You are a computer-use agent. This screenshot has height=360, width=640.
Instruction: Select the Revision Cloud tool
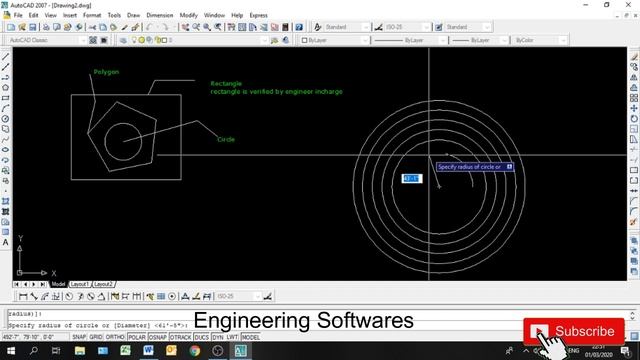[x=6, y=129]
